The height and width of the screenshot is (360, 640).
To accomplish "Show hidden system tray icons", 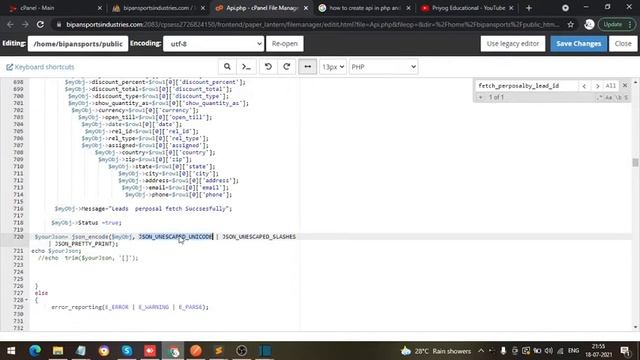I will [481, 351].
